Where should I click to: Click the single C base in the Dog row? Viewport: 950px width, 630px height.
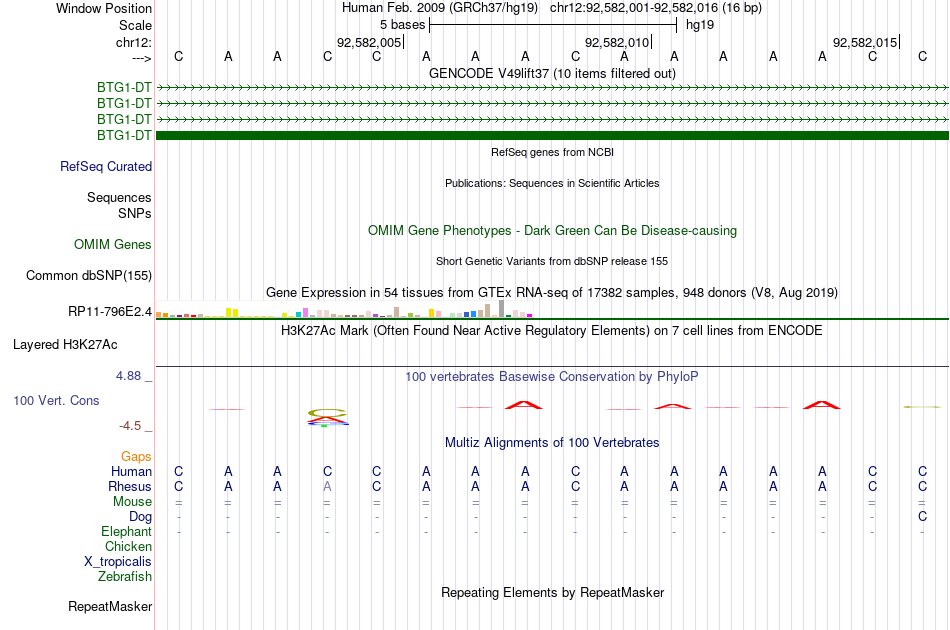922,517
